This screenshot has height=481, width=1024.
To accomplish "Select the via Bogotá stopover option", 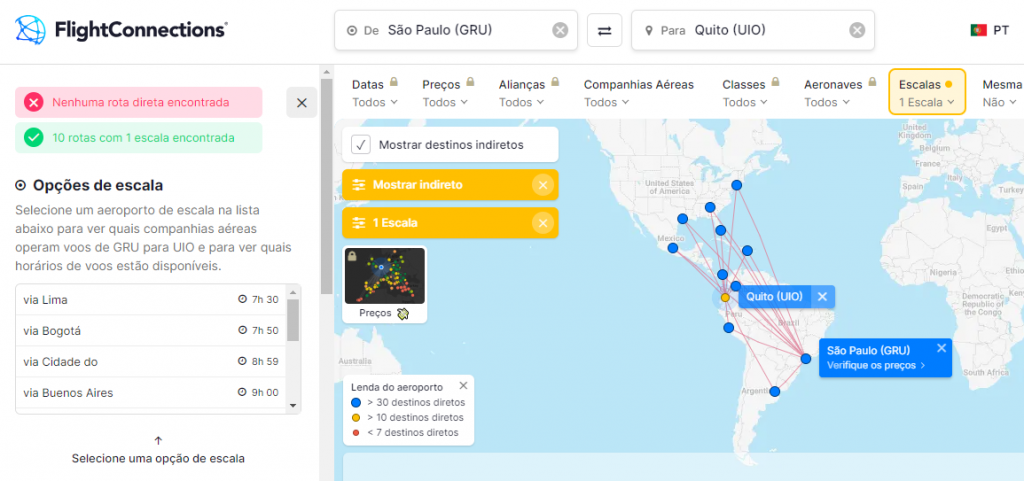I will (151, 331).
